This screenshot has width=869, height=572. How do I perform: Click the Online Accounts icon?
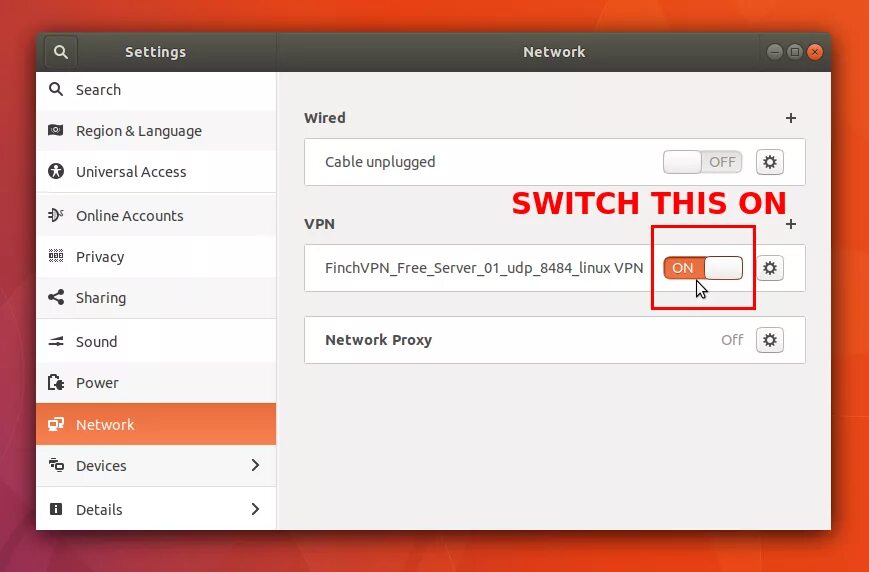click(56, 215)
